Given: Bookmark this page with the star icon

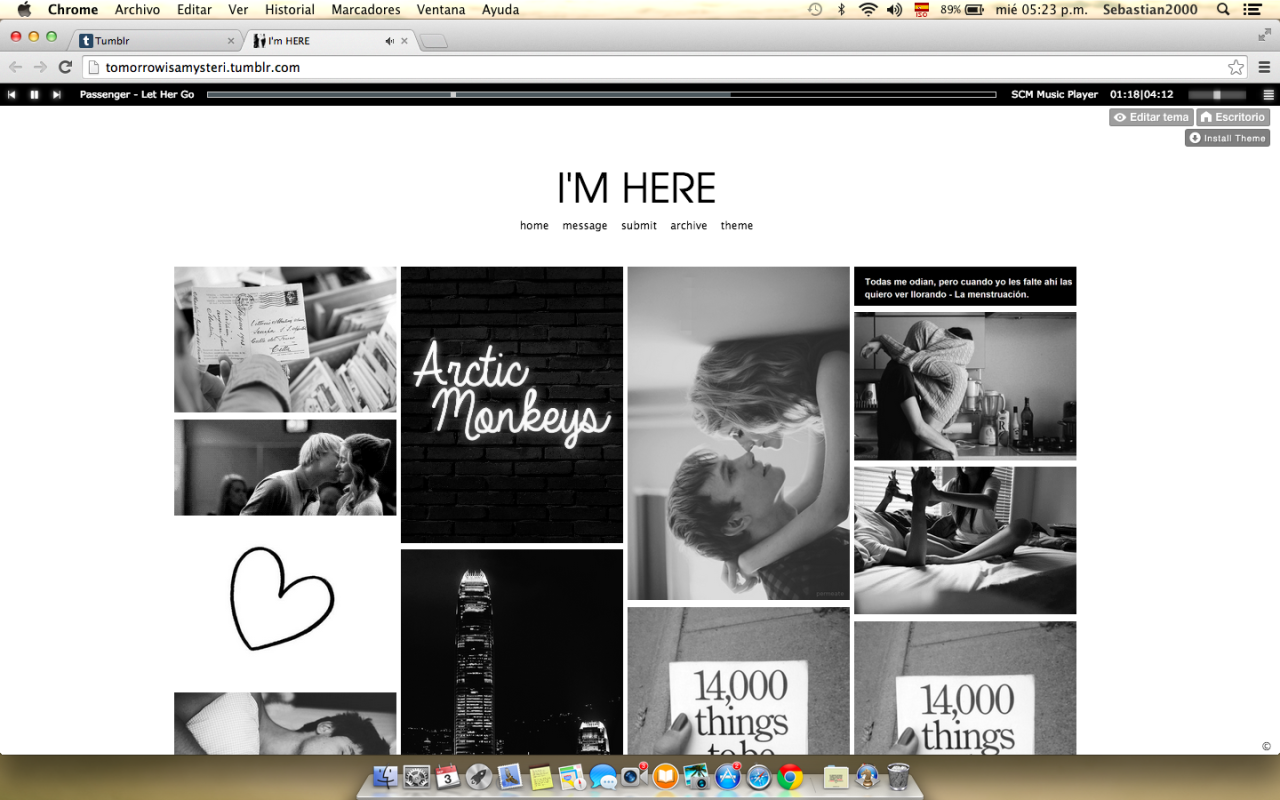Looking at the screenshot, I should pos(1236,67).
